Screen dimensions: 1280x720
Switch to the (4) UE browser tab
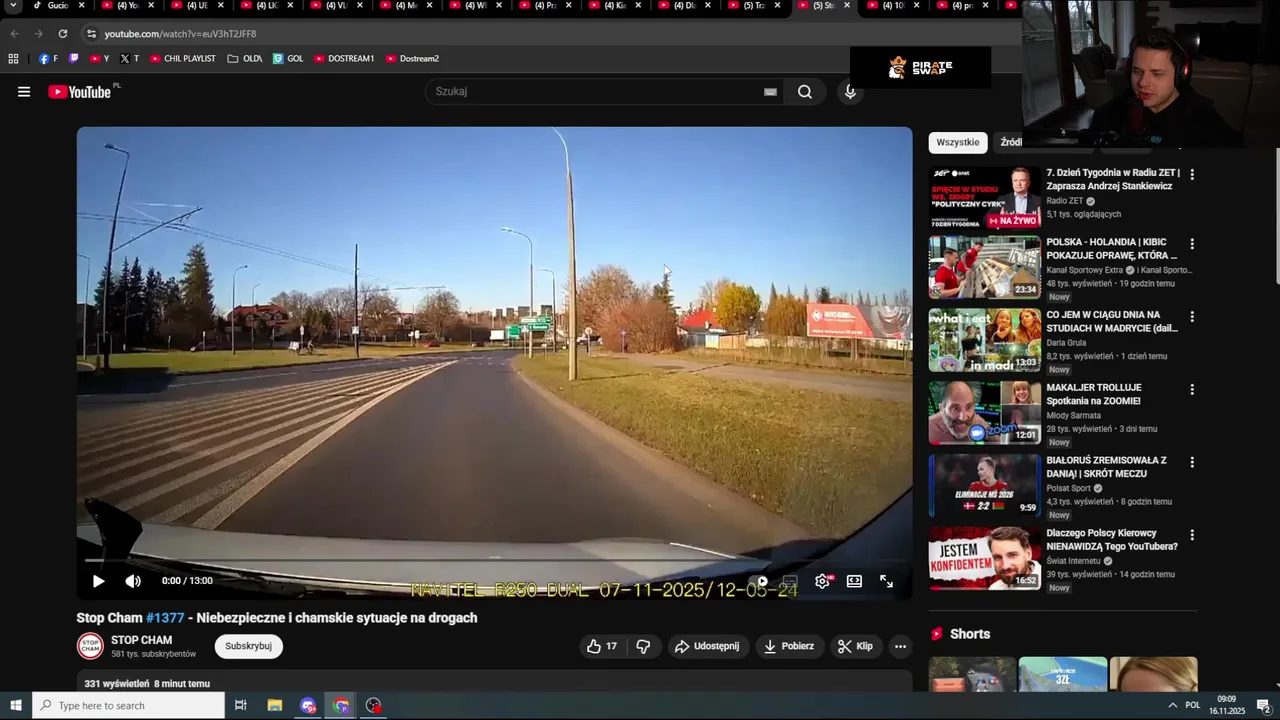[x=197, y=6]
